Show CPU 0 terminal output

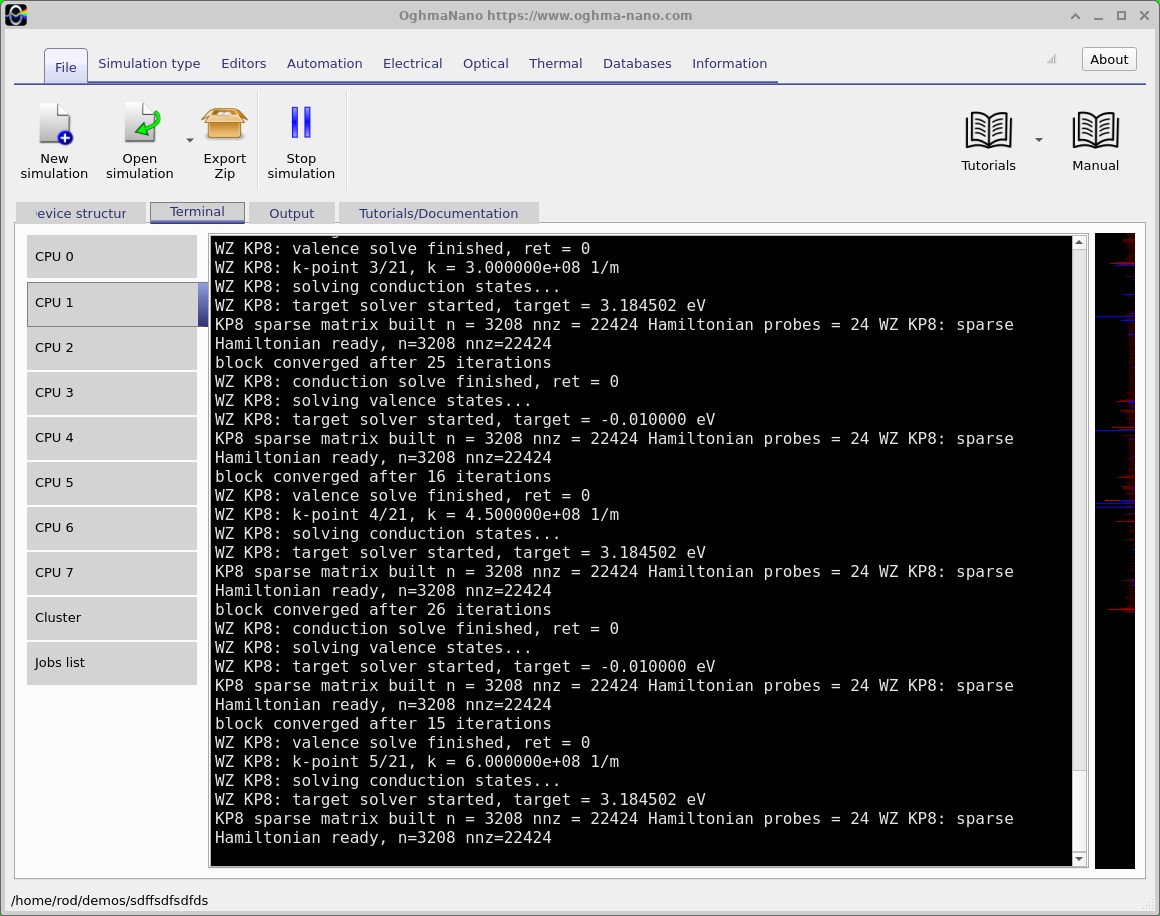[x=112, y=257]
